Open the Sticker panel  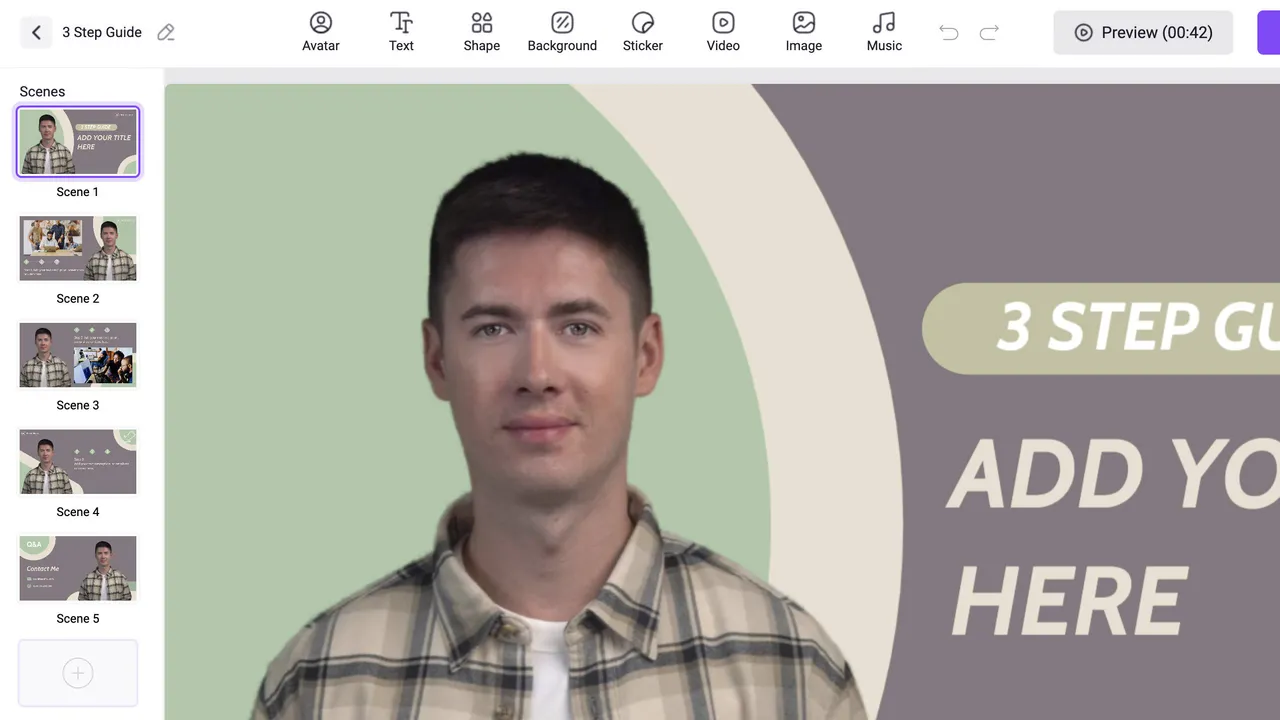(x=643, y=32)
